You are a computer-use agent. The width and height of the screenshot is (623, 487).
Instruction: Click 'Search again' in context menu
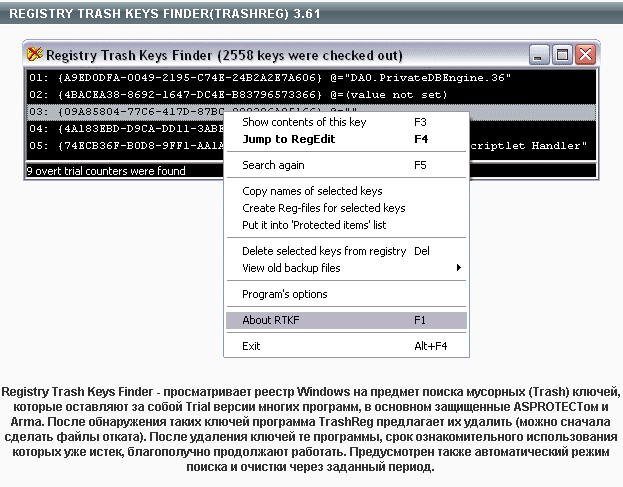(346, 165)
